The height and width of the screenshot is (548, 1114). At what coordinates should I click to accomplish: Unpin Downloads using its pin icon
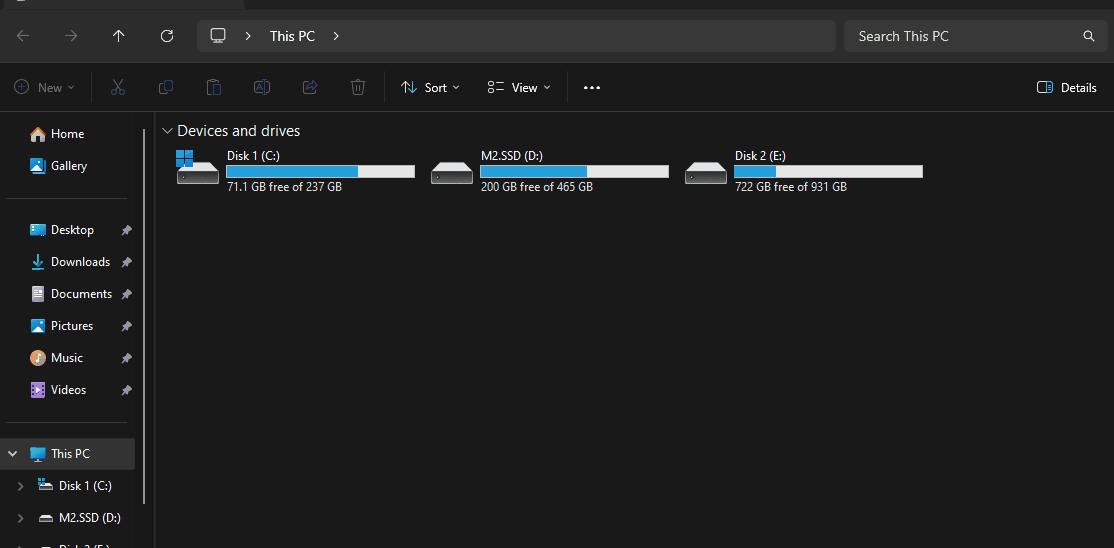pyautogui.click(x=126, y=262)
